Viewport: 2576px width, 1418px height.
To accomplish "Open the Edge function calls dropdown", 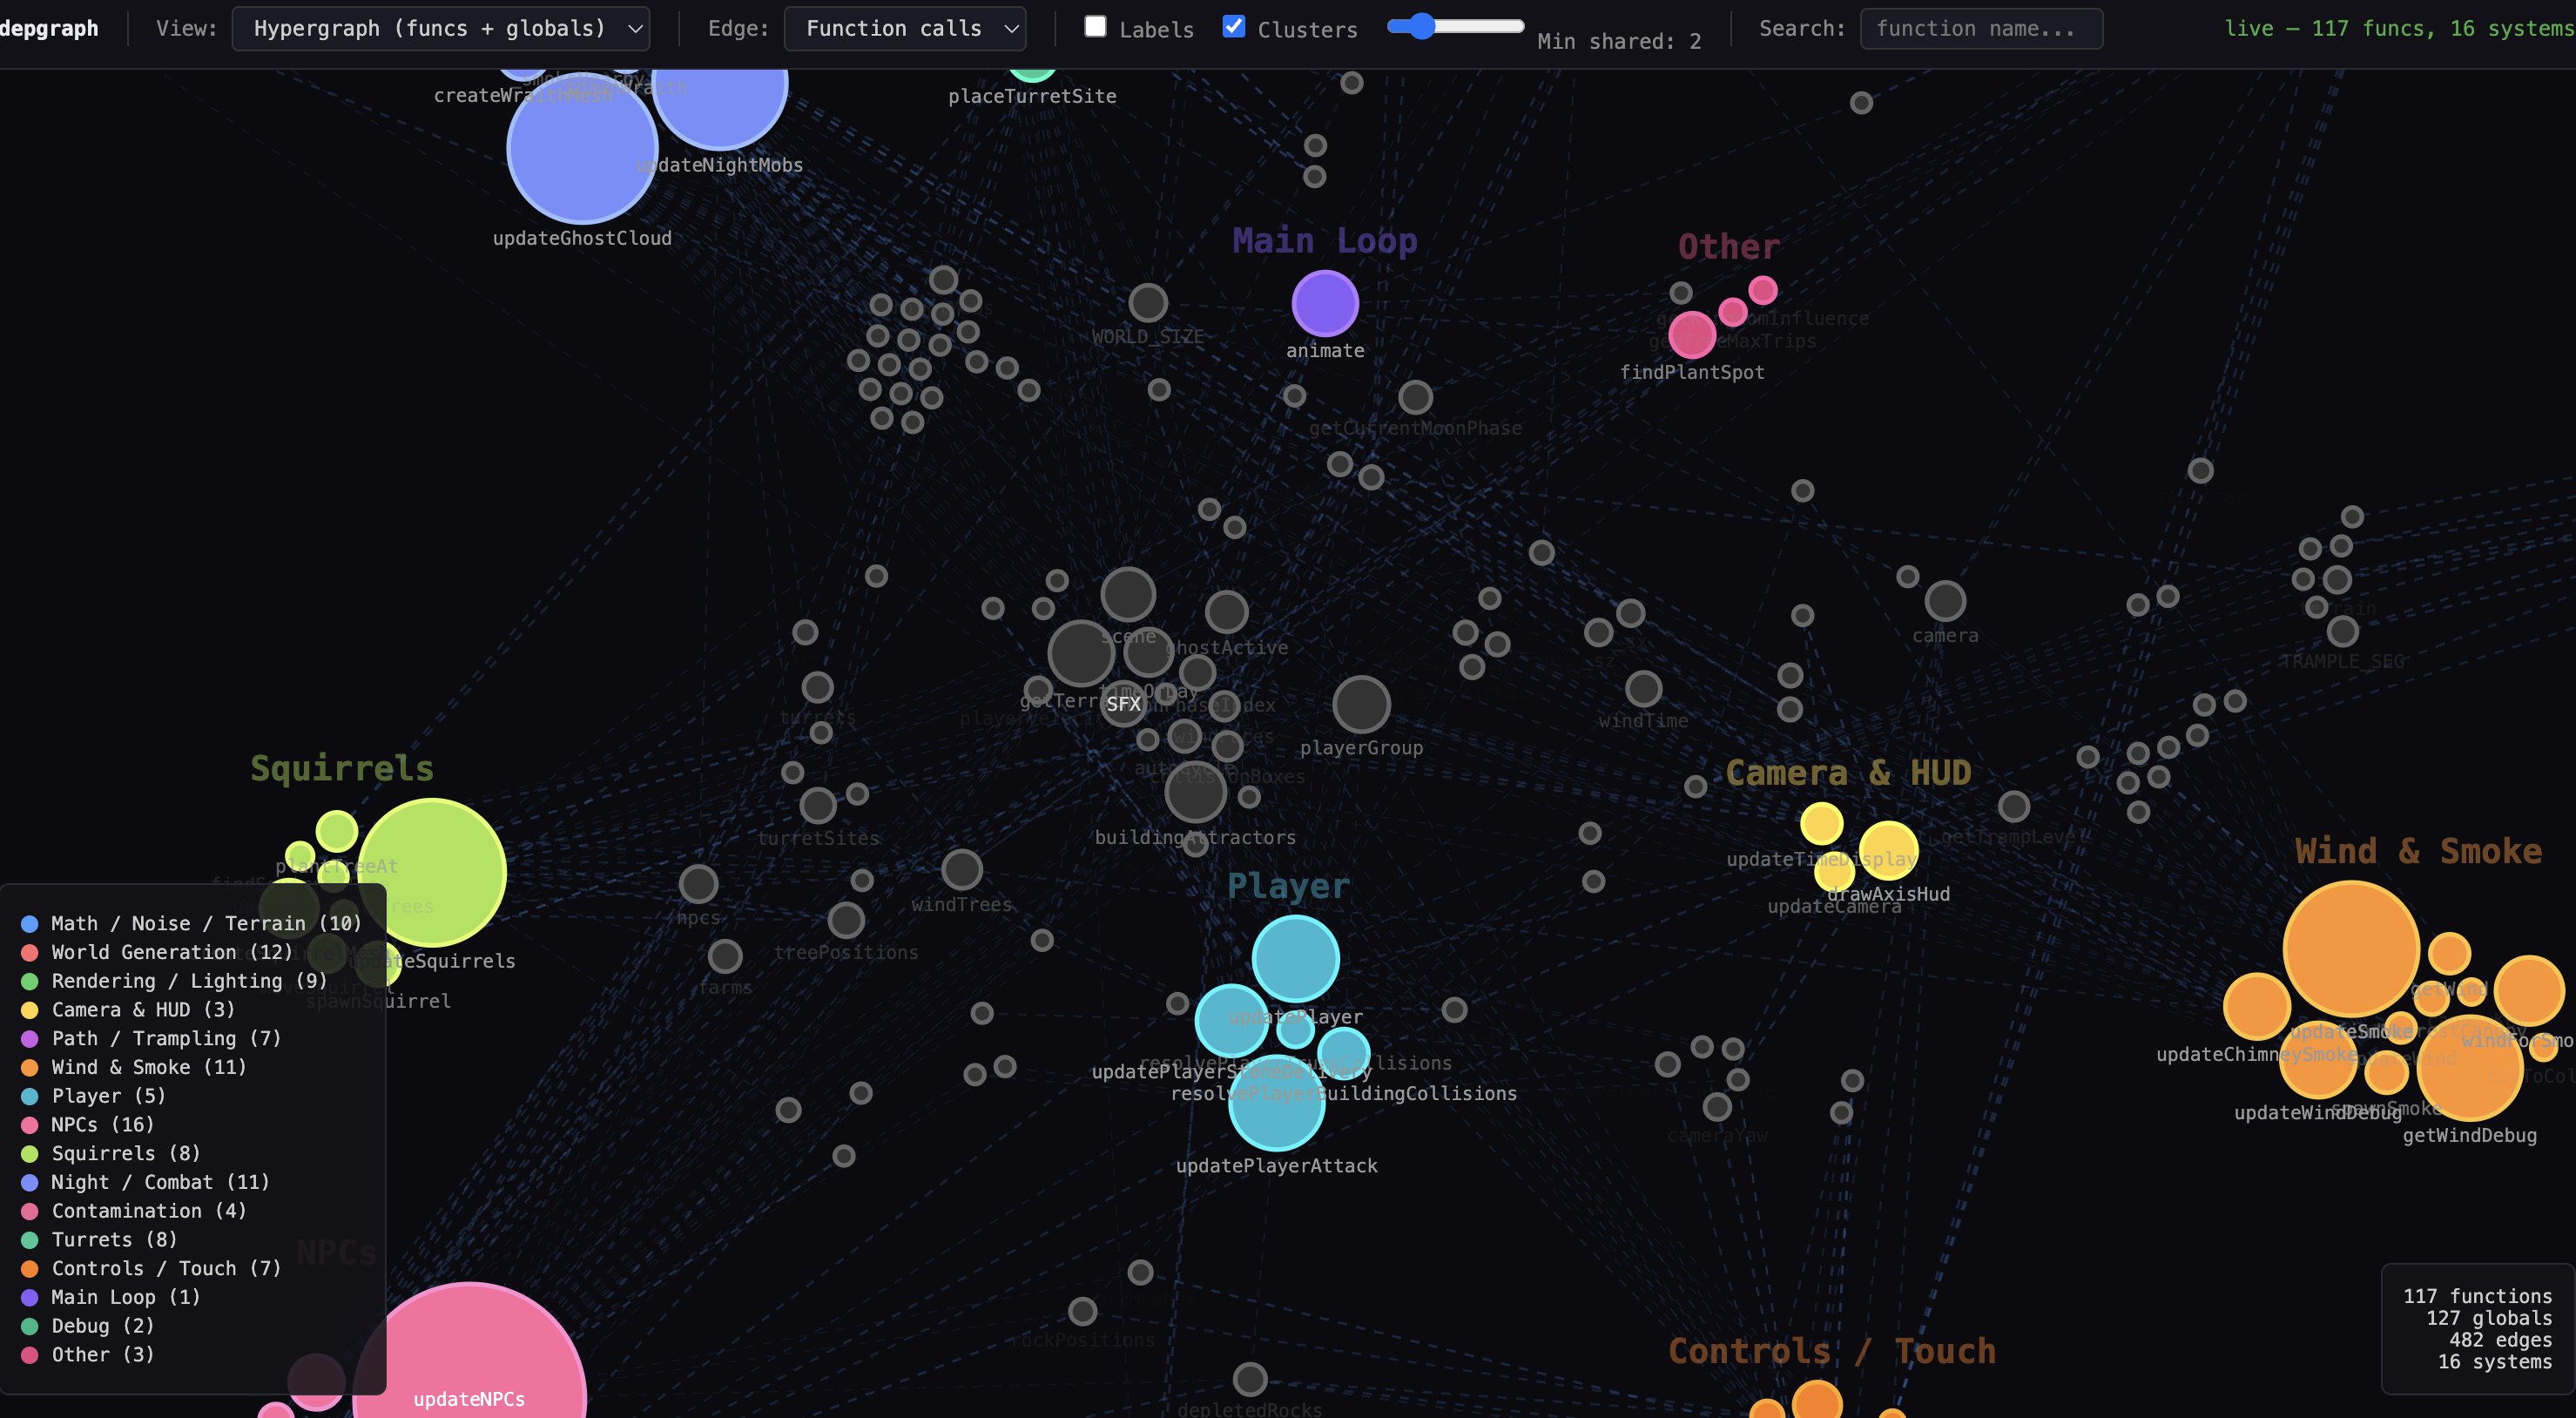I will point(905,29).
